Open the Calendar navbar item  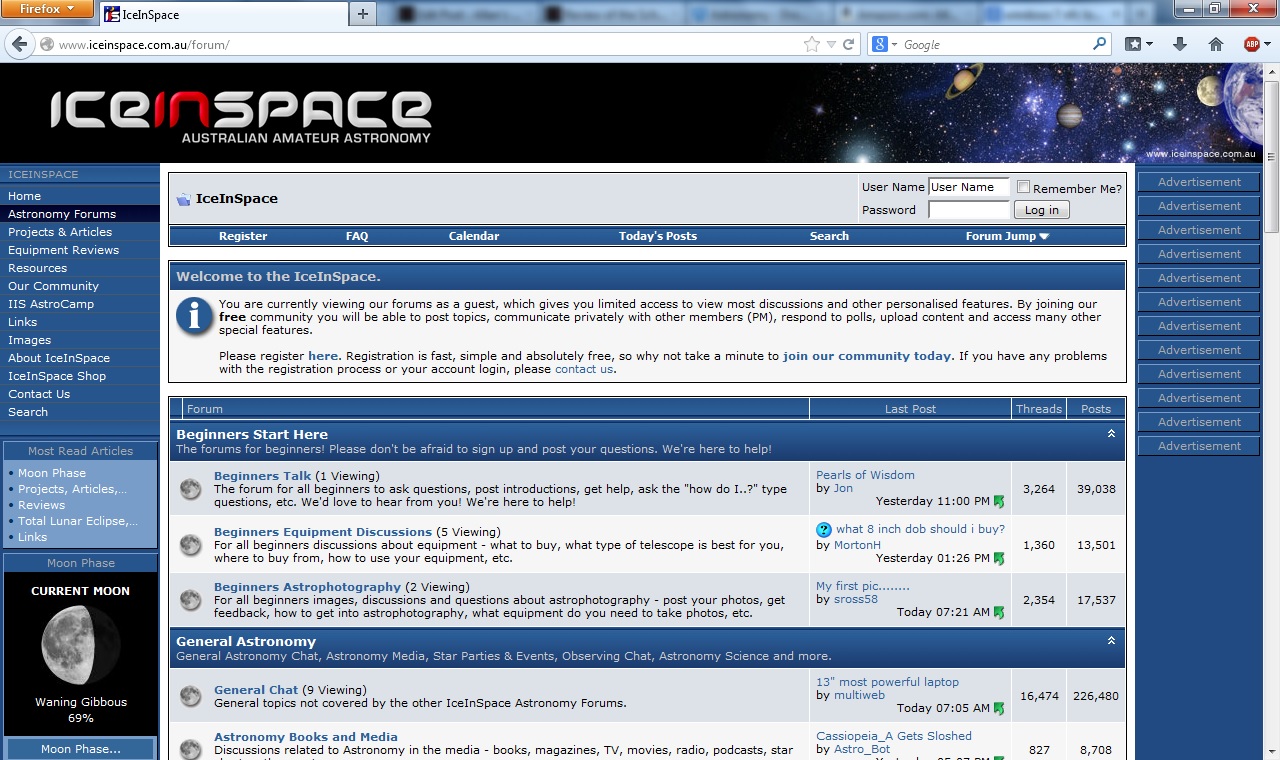(474, 236)
